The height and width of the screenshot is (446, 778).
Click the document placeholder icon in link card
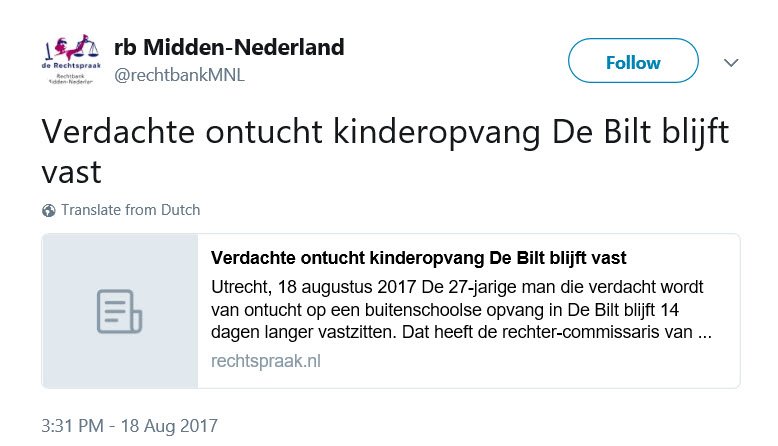click(x=119, y=311)
